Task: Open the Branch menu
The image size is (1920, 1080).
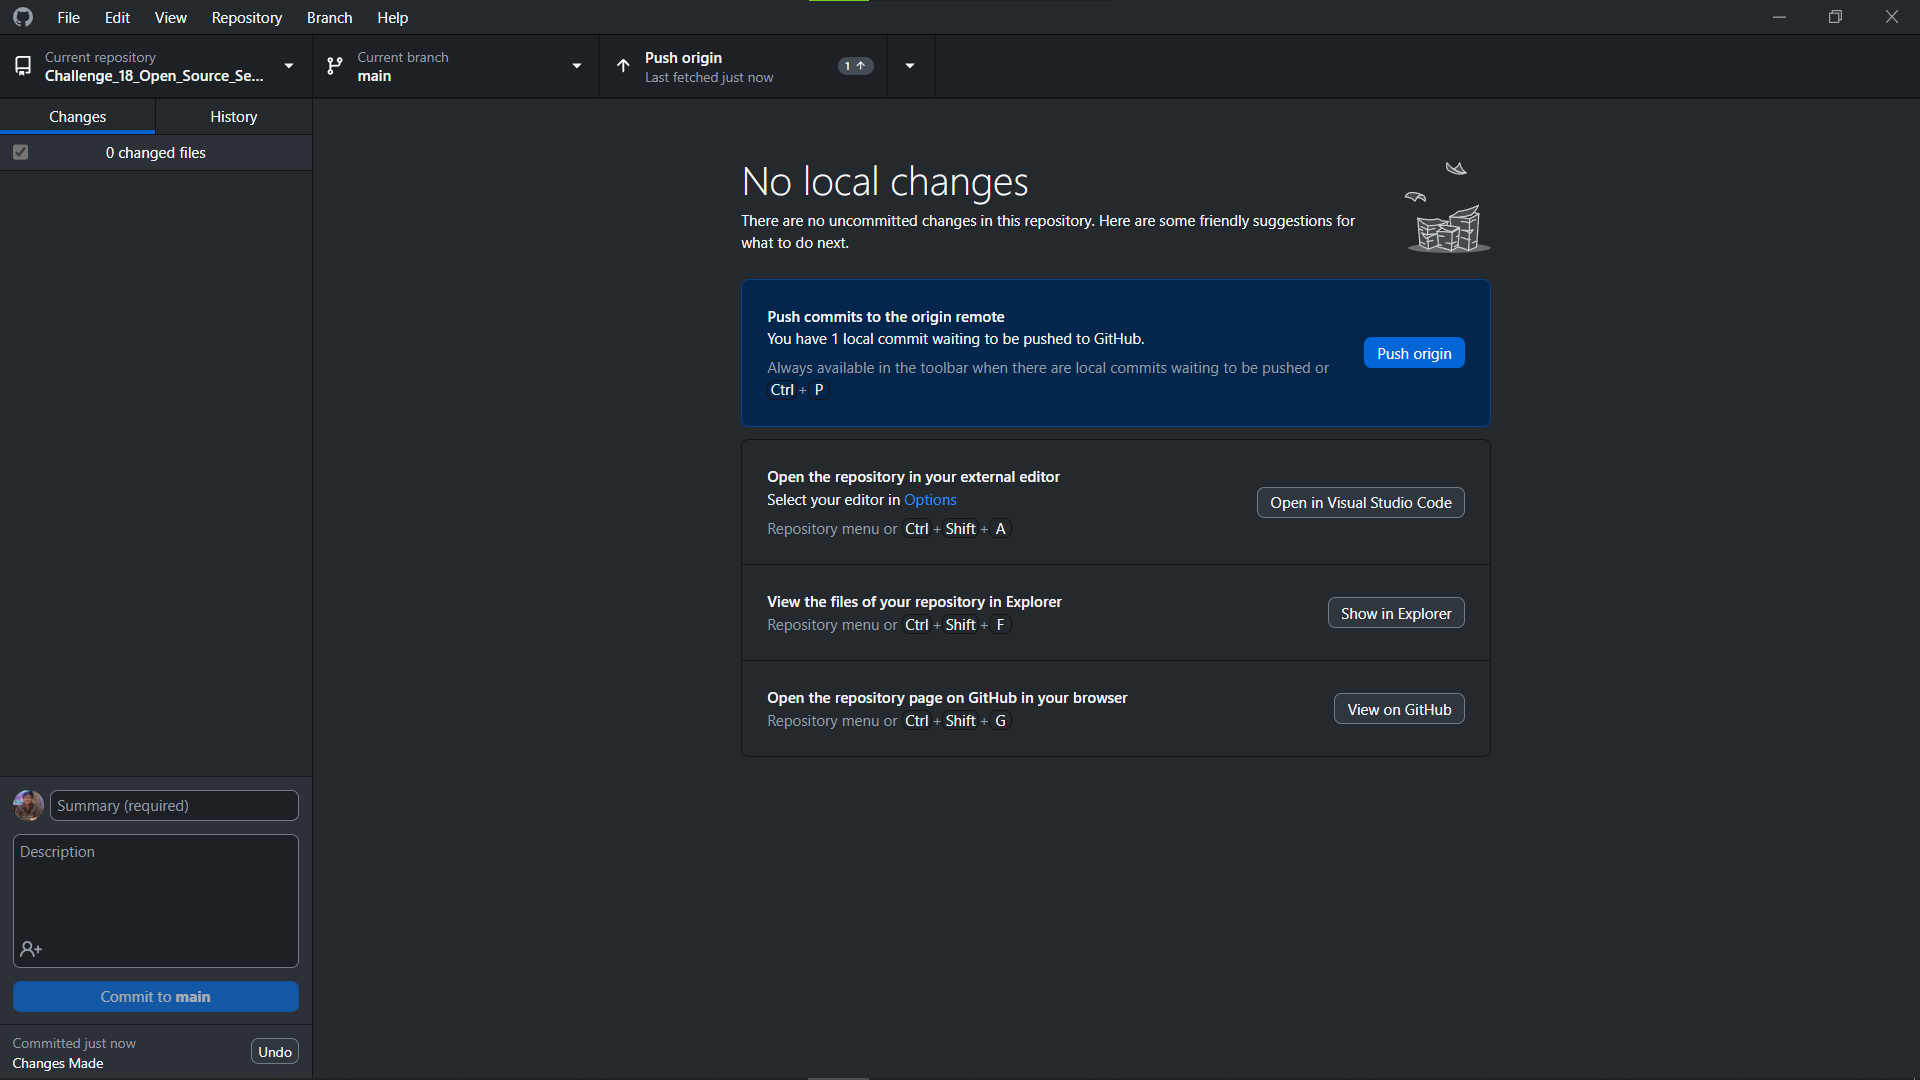Action: (x=328, y=17)
